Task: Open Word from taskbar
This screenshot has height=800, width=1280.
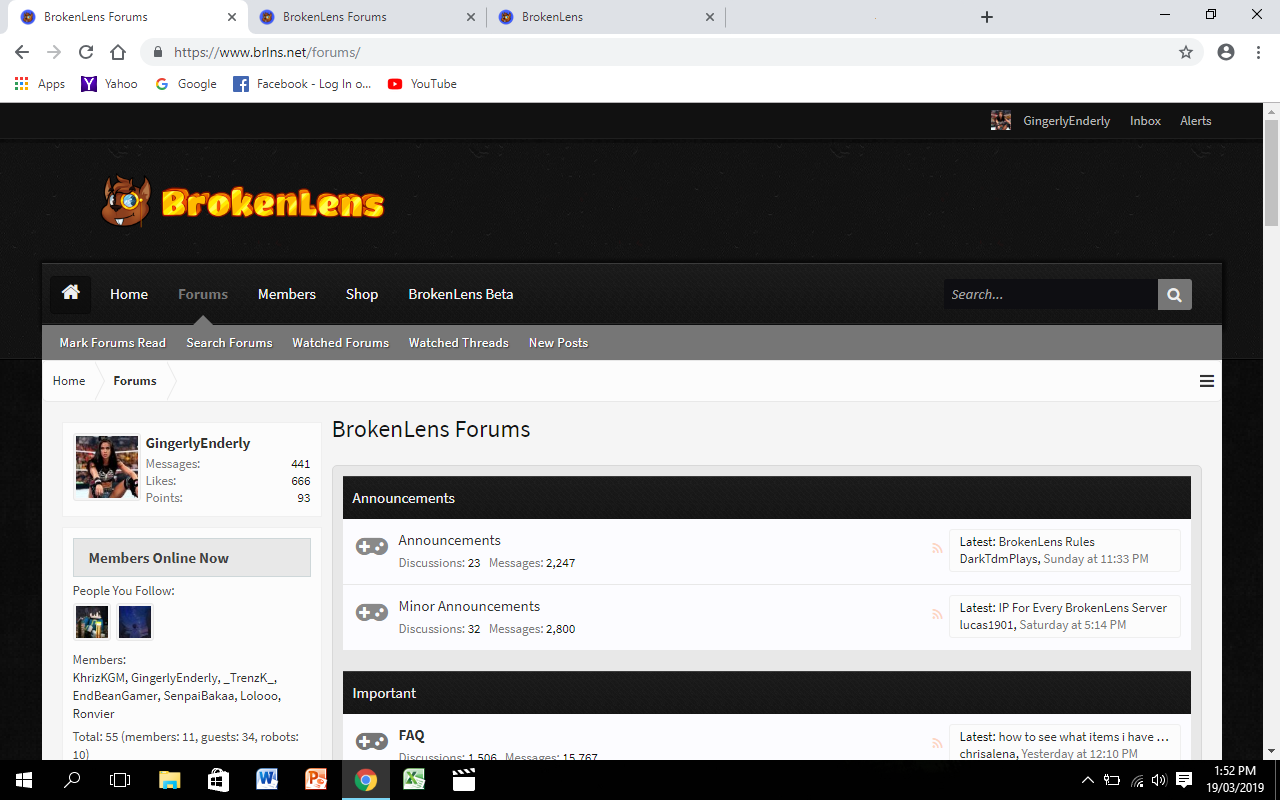Action: pos(267,780)
